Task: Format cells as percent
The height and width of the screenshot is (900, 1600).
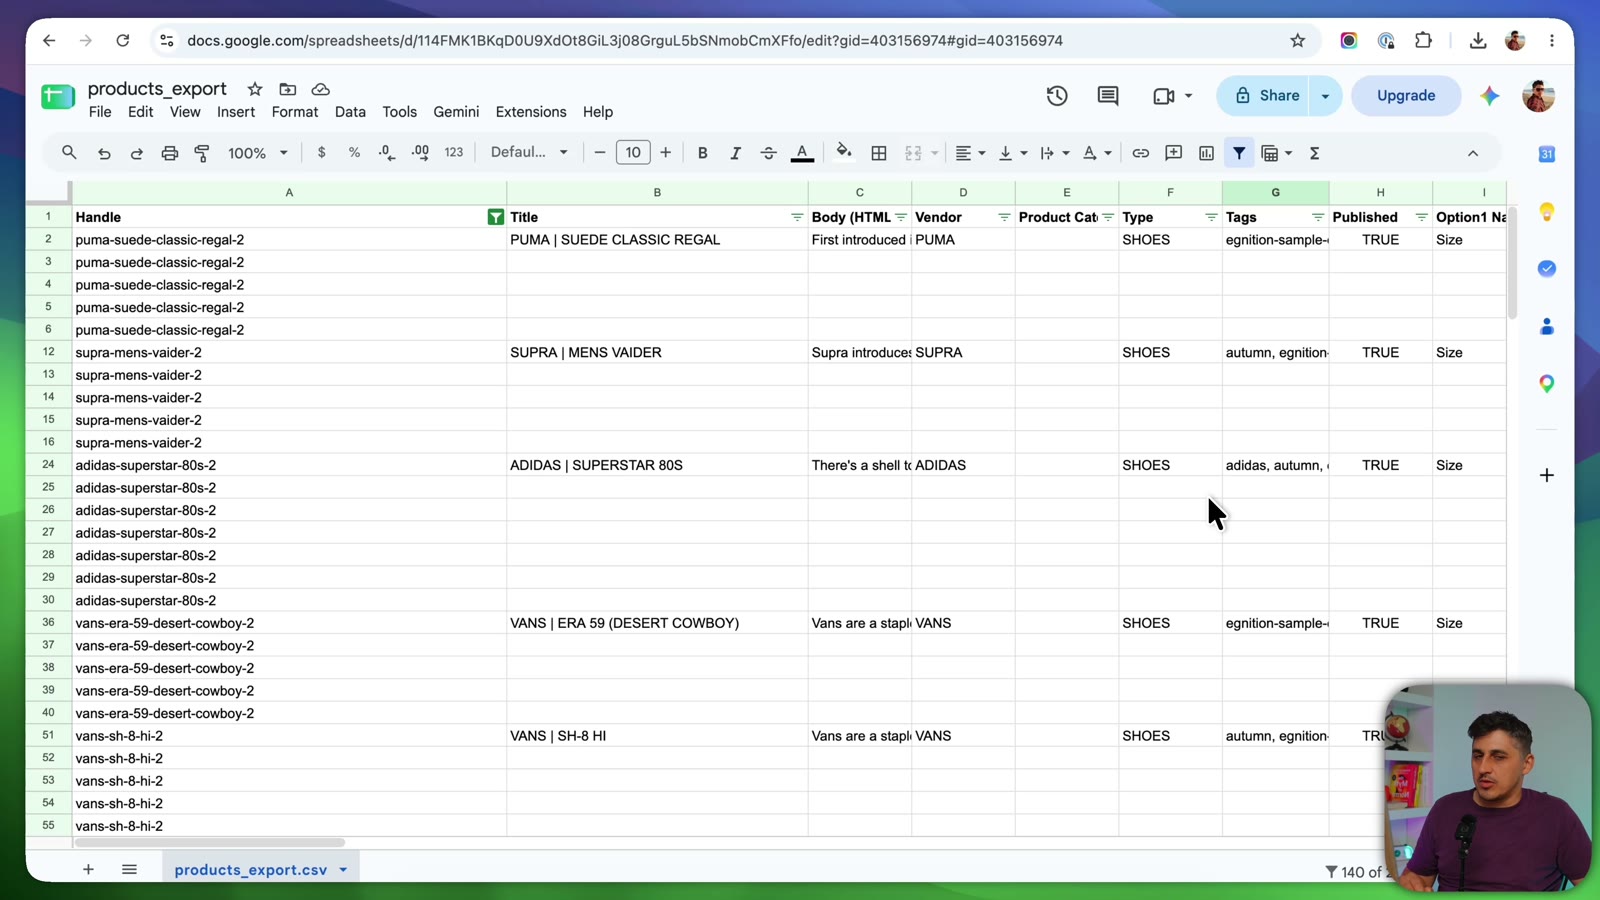Action: pos(354,153)
